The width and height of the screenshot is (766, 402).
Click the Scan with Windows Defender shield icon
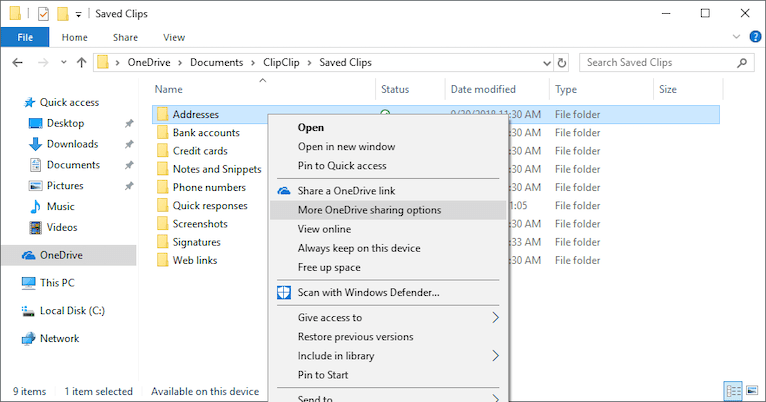[x=282, y=292]
